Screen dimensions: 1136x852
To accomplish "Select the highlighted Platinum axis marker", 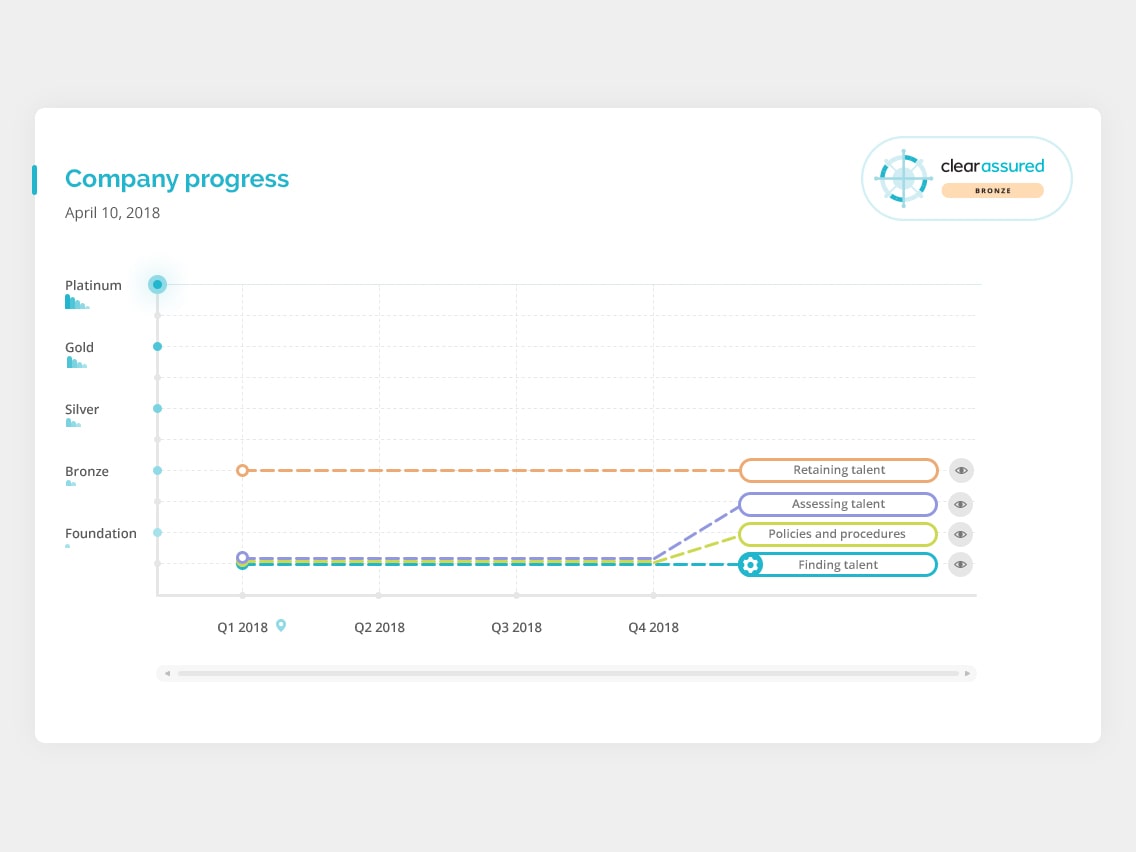I will click(157, 285).
